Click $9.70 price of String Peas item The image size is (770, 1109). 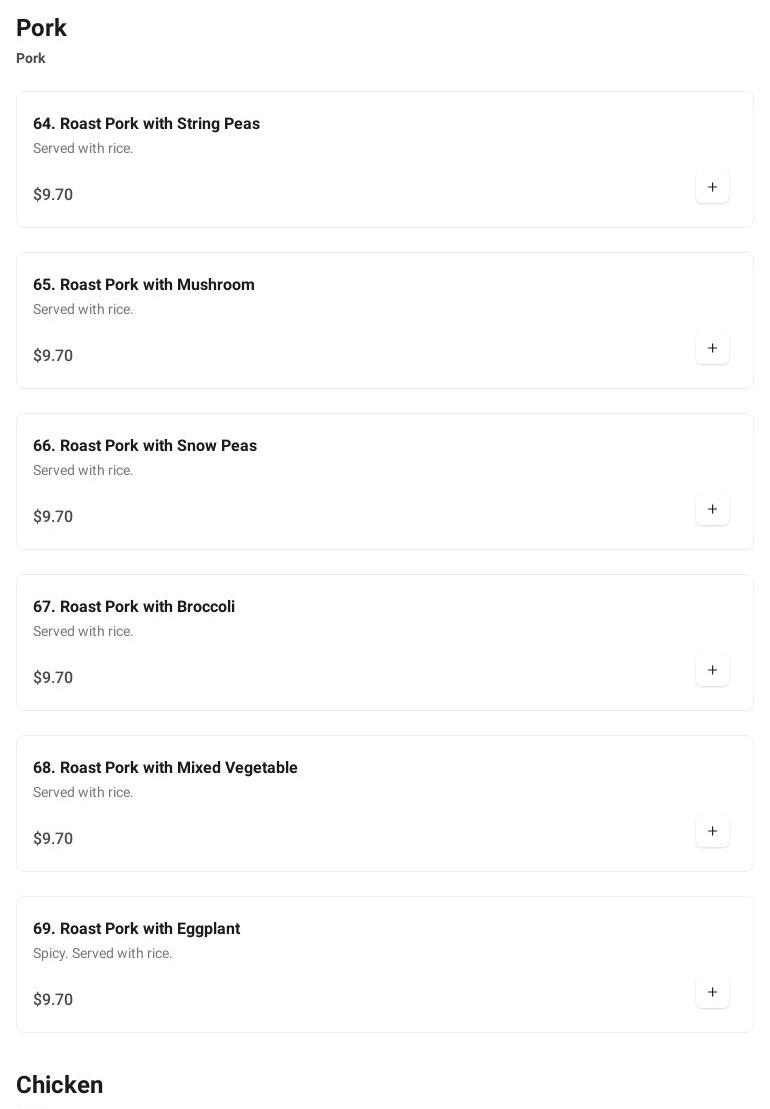point(53,195)
